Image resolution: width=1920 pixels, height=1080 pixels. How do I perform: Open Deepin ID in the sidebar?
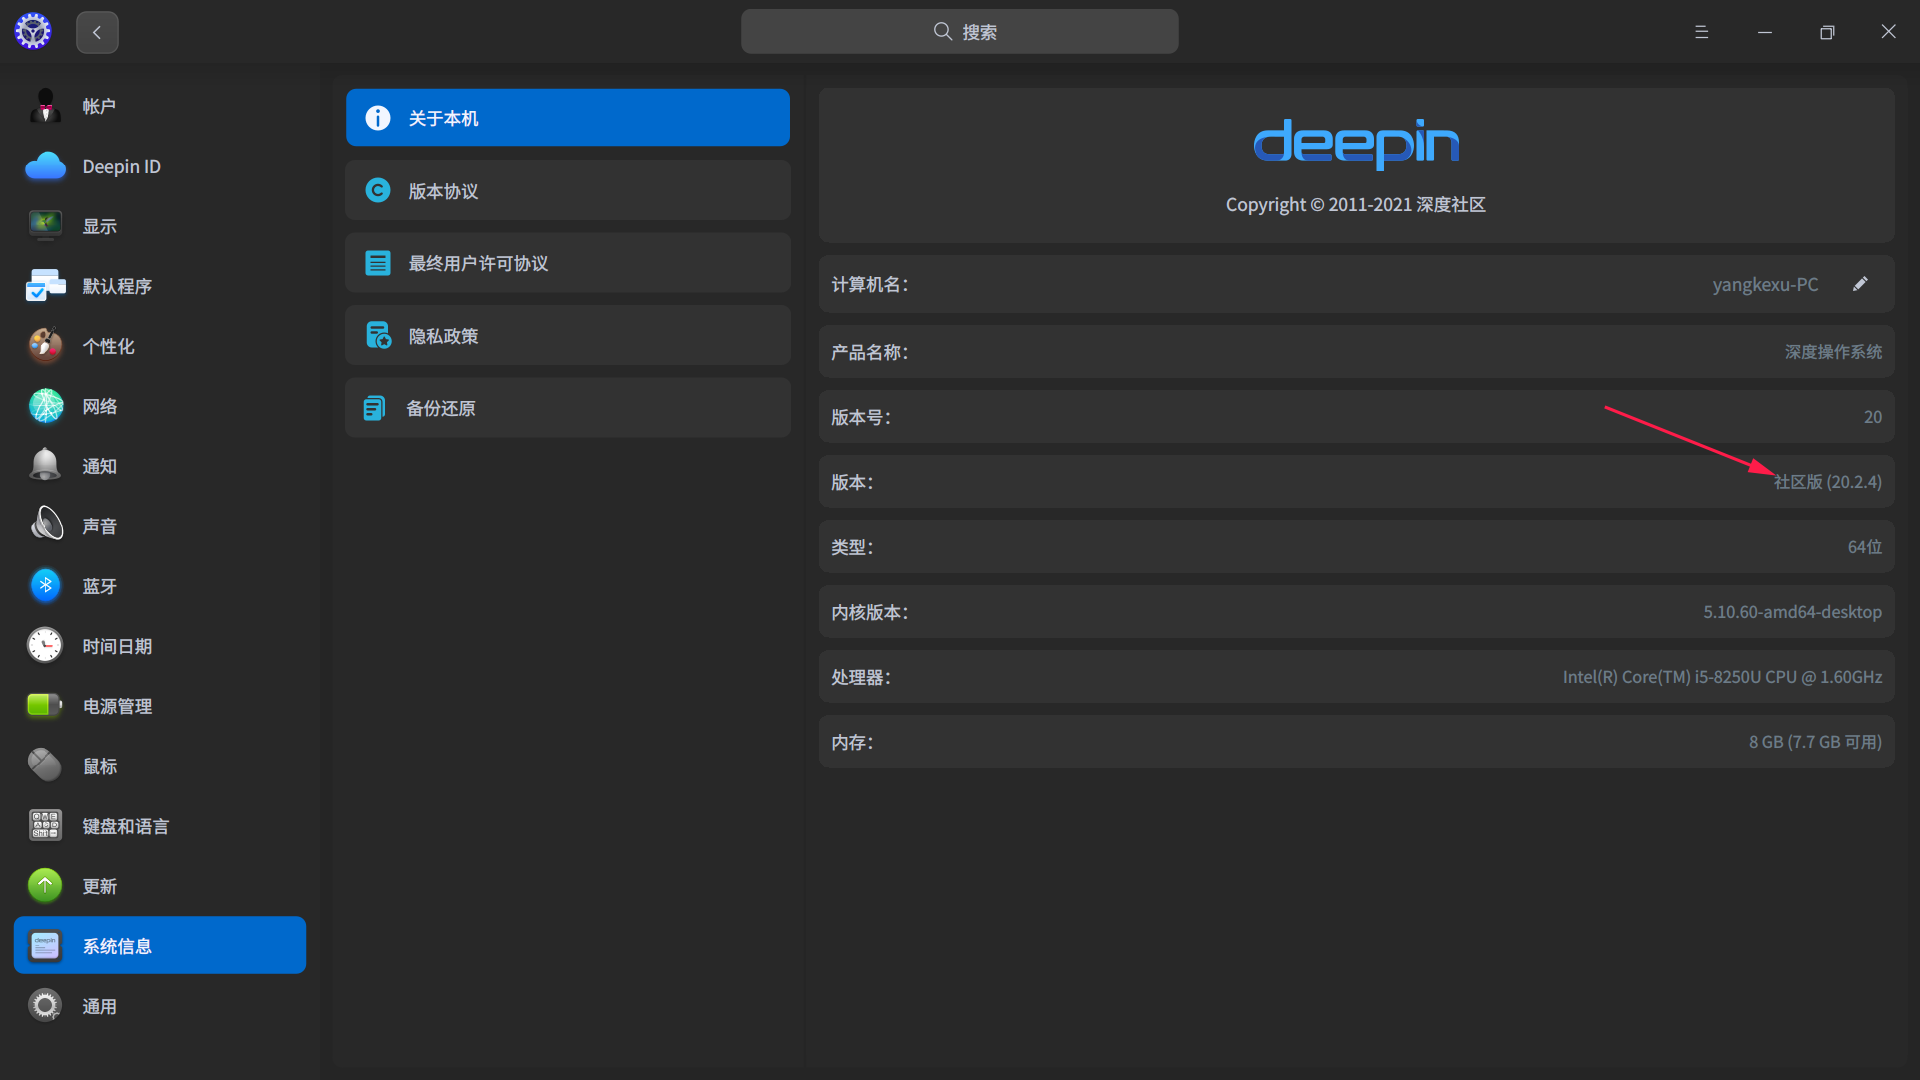click(x=121, y=166)
